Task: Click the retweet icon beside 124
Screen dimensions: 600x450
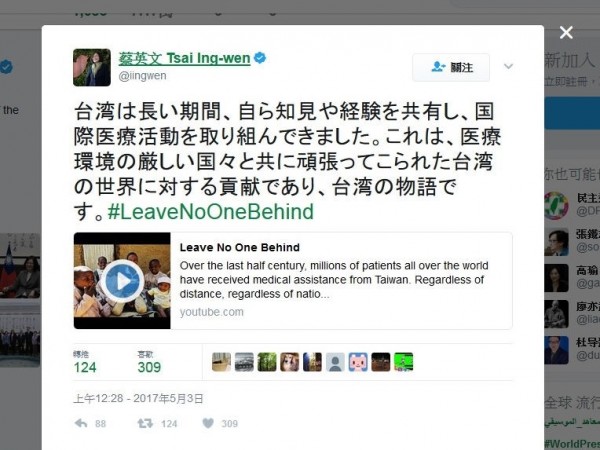Action: (145, 423)
